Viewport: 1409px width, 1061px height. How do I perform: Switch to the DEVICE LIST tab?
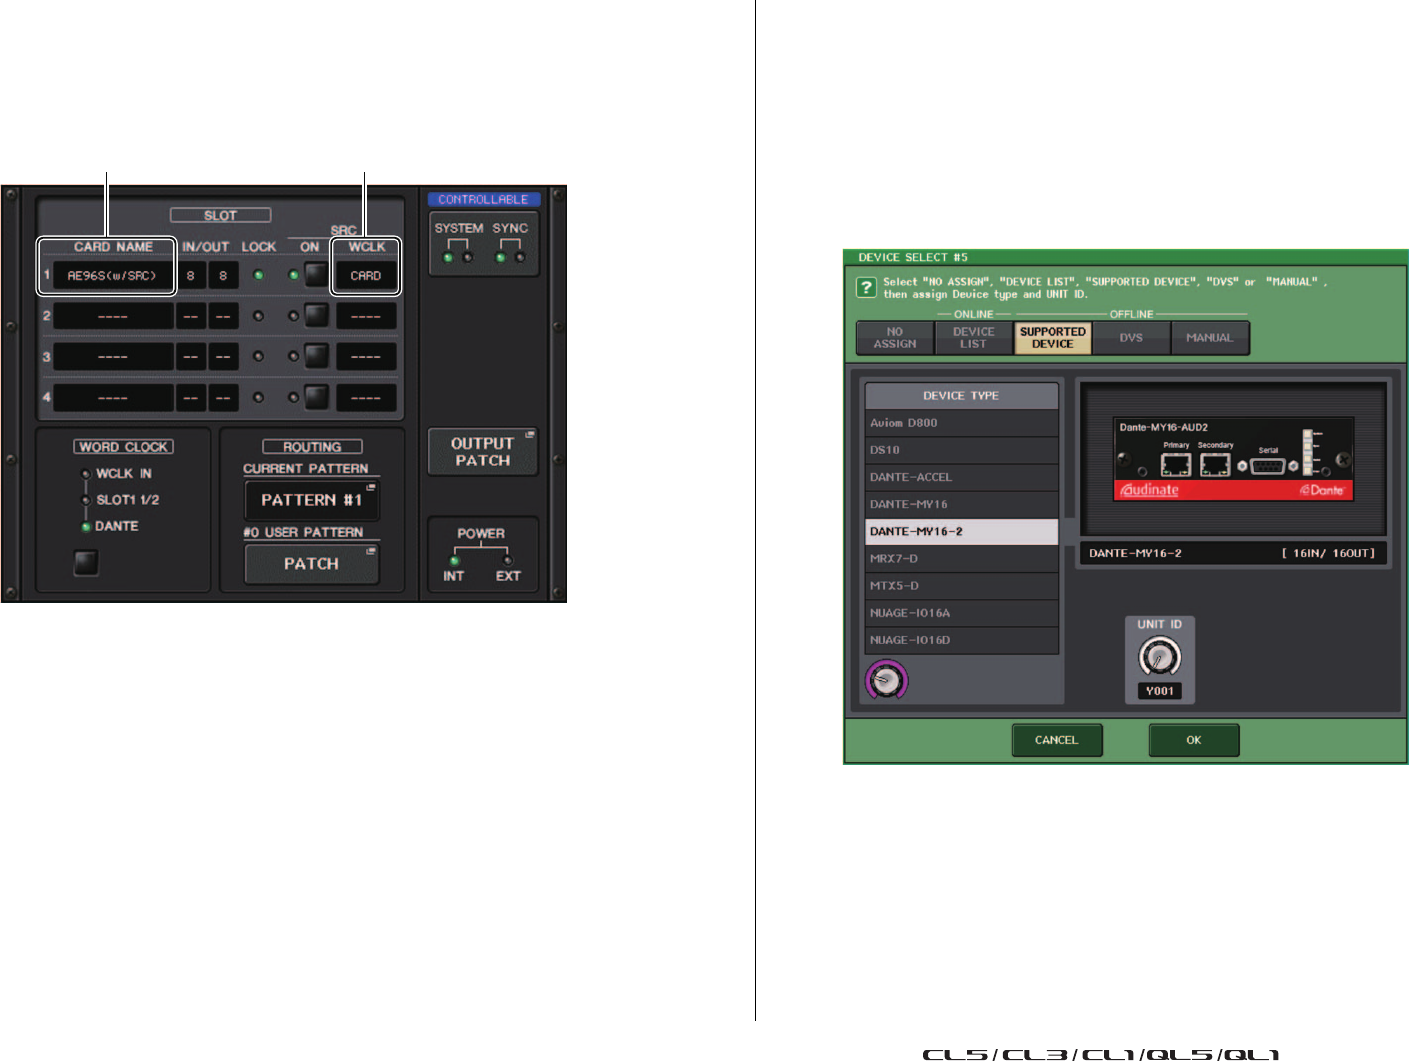click(974, 338)
